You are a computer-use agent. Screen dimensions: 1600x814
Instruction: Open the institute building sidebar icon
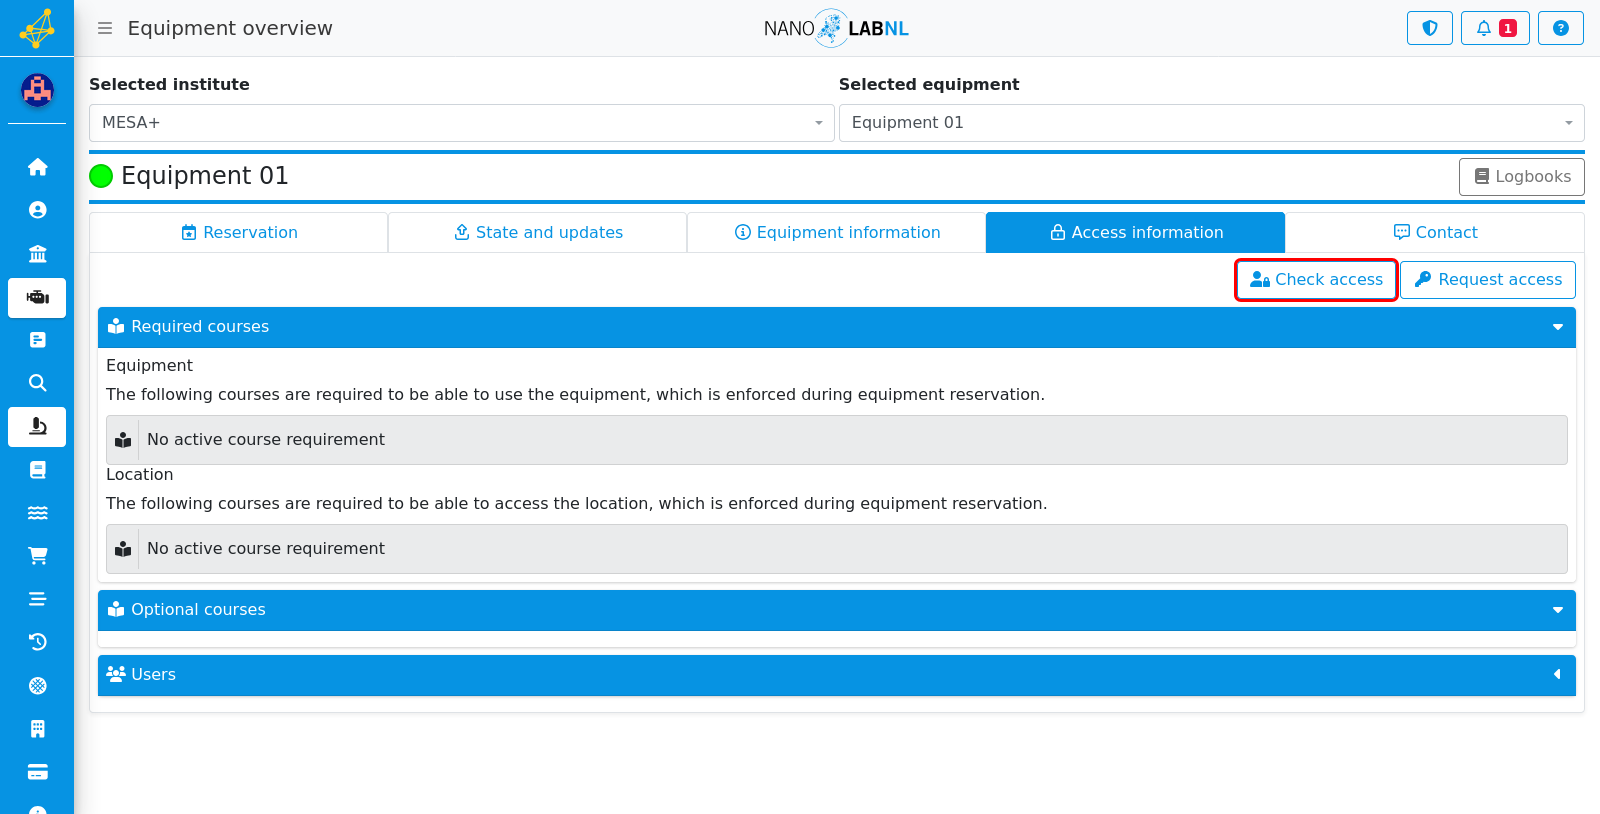coord(37,254)
